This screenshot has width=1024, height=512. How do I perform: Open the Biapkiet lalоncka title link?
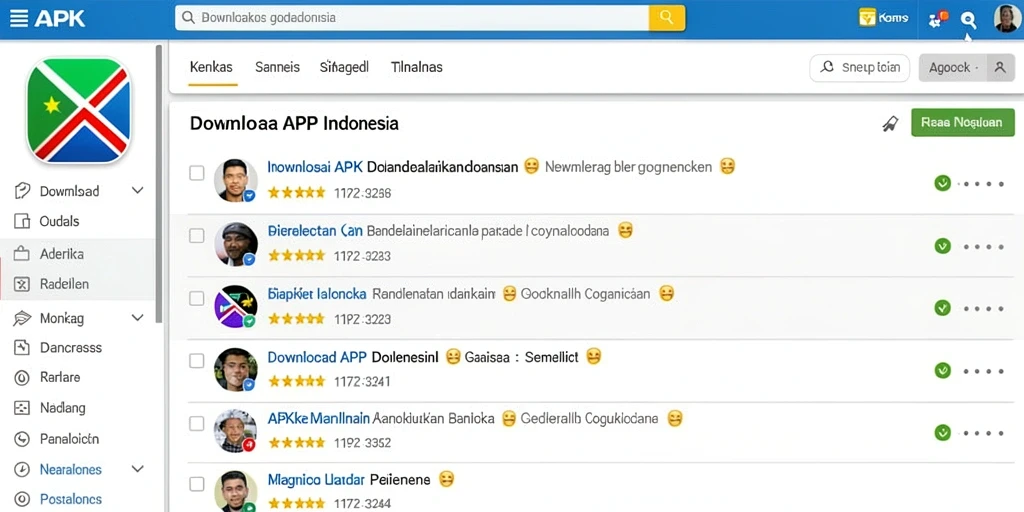(x=317, y=294)
